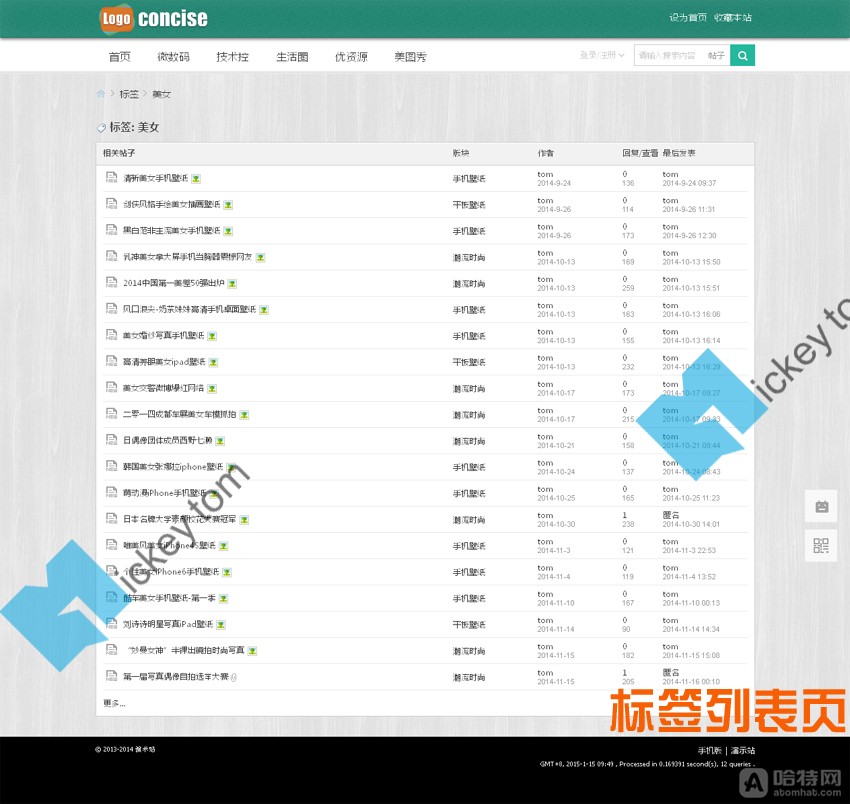Open the 美图秀 navigation item
850x804 pixels.
[x=410, y=56]
